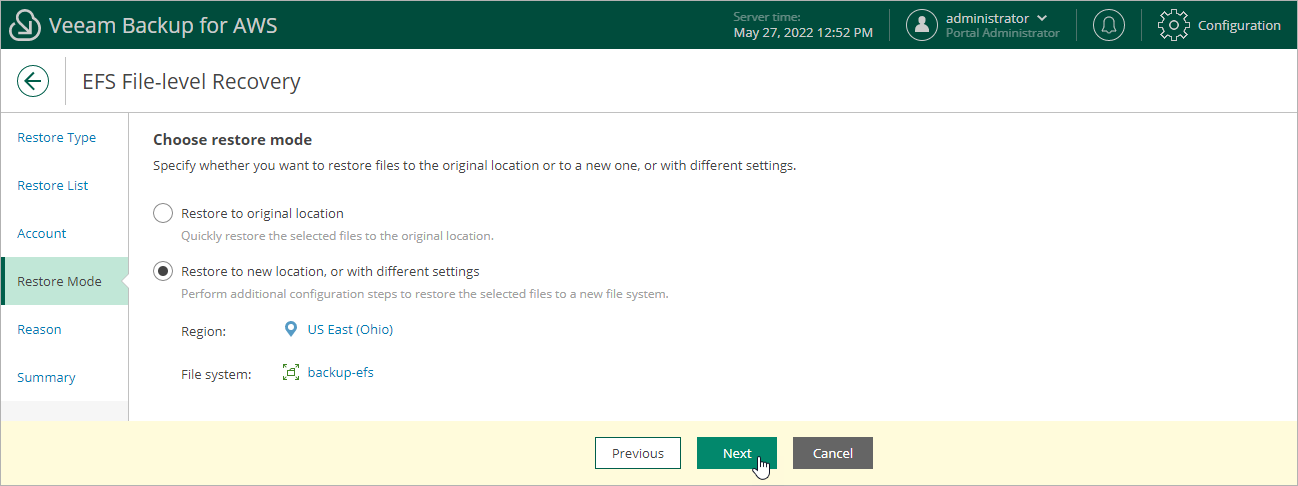Image resolution: width=1298 pixels, height=486 pixels.
Task: Click the Configuration label
Action: pyautogui.click(x=1239, y=25)
